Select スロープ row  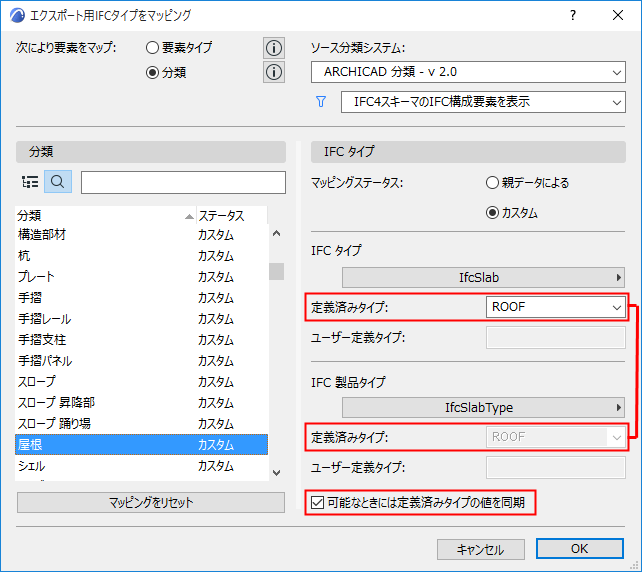pos(141,382)
